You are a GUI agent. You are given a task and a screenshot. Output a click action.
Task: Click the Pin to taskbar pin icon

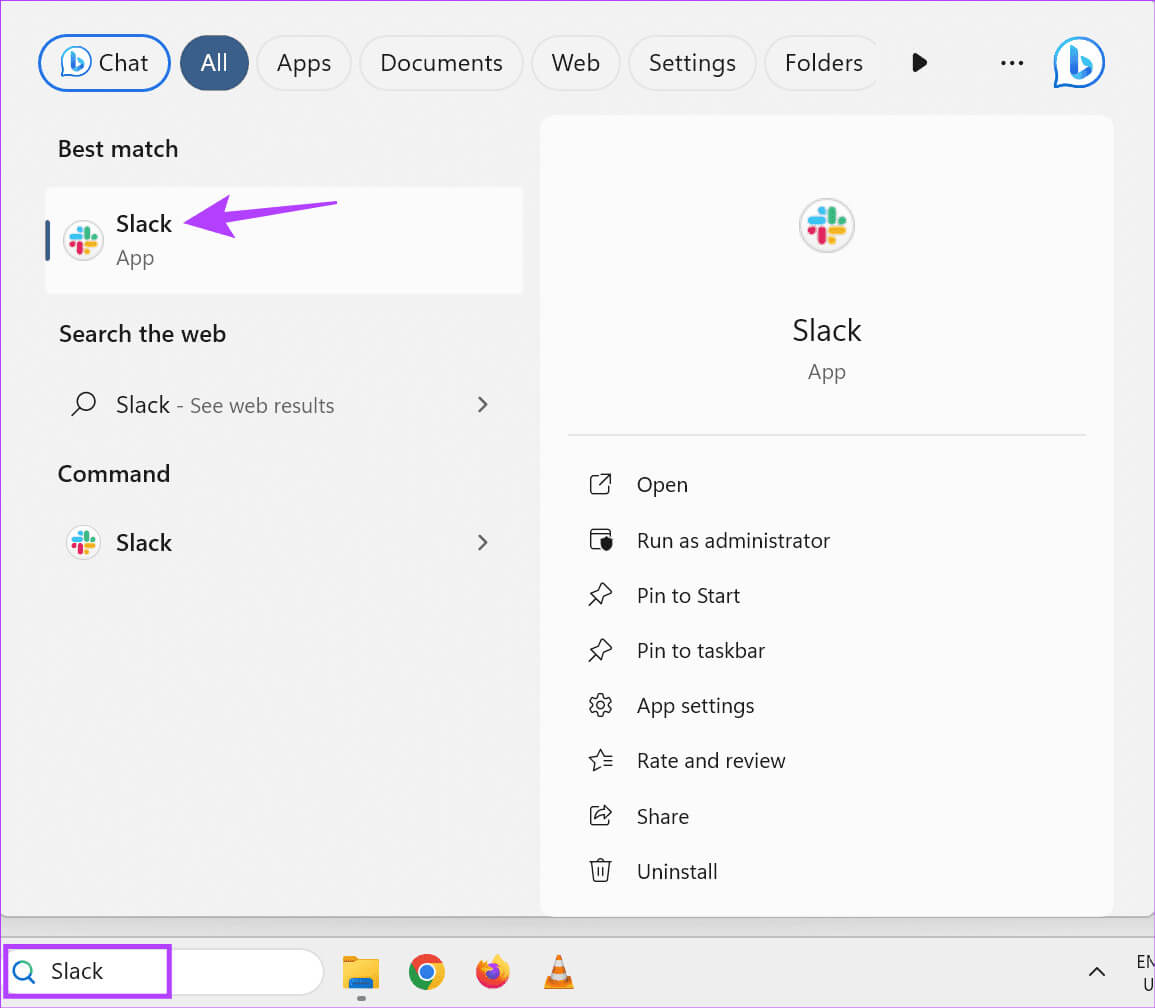(x=600, y=651)
